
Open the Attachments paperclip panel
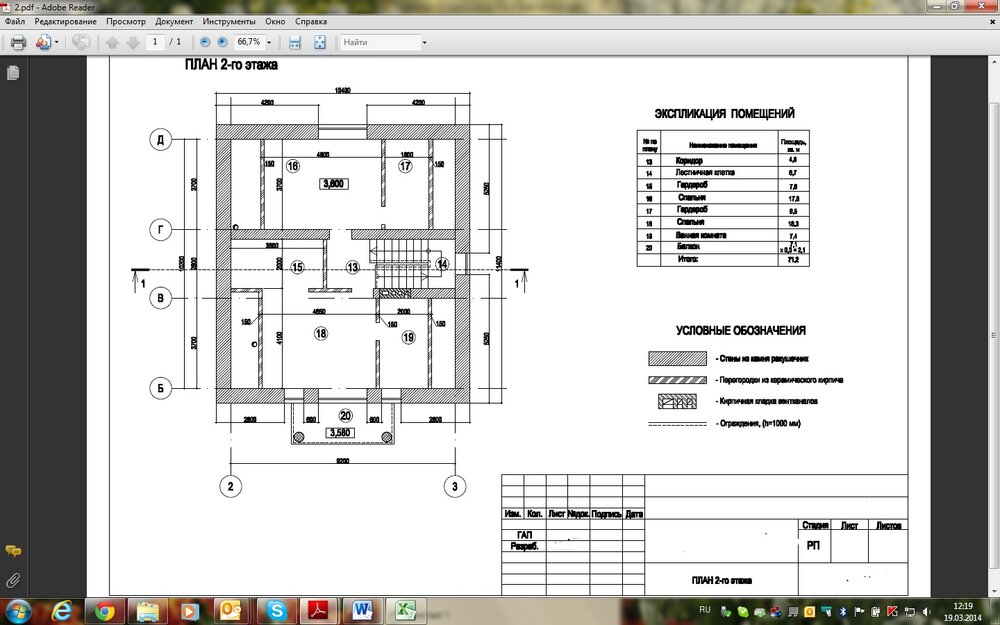point(13,580)
